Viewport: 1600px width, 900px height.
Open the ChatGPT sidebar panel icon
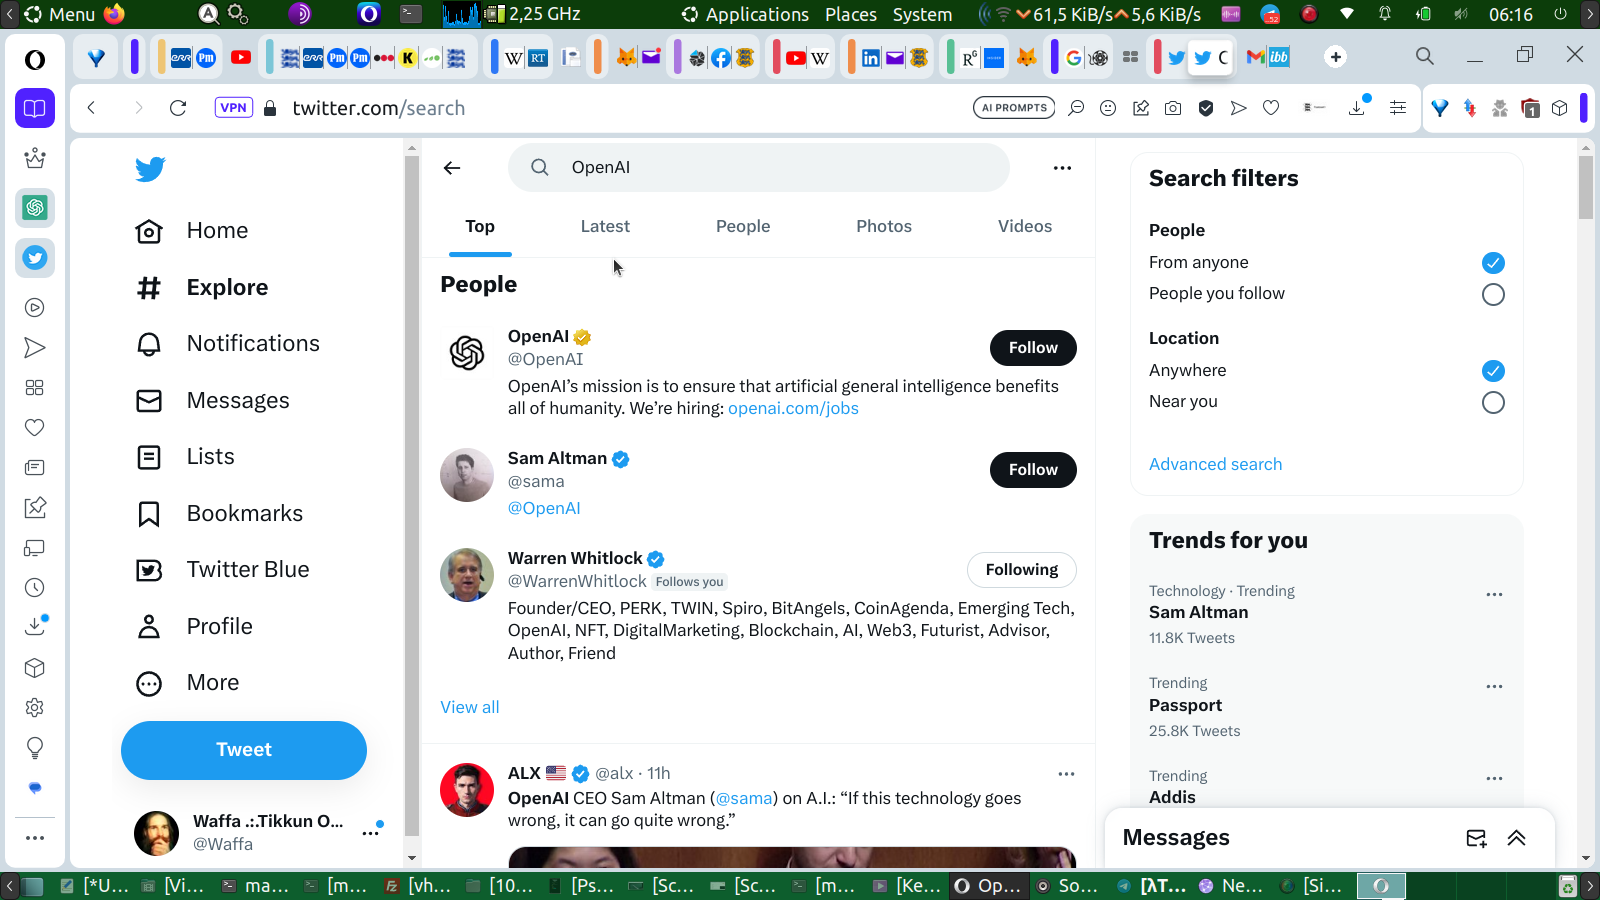pyautogui.click(x=35, y=208)
